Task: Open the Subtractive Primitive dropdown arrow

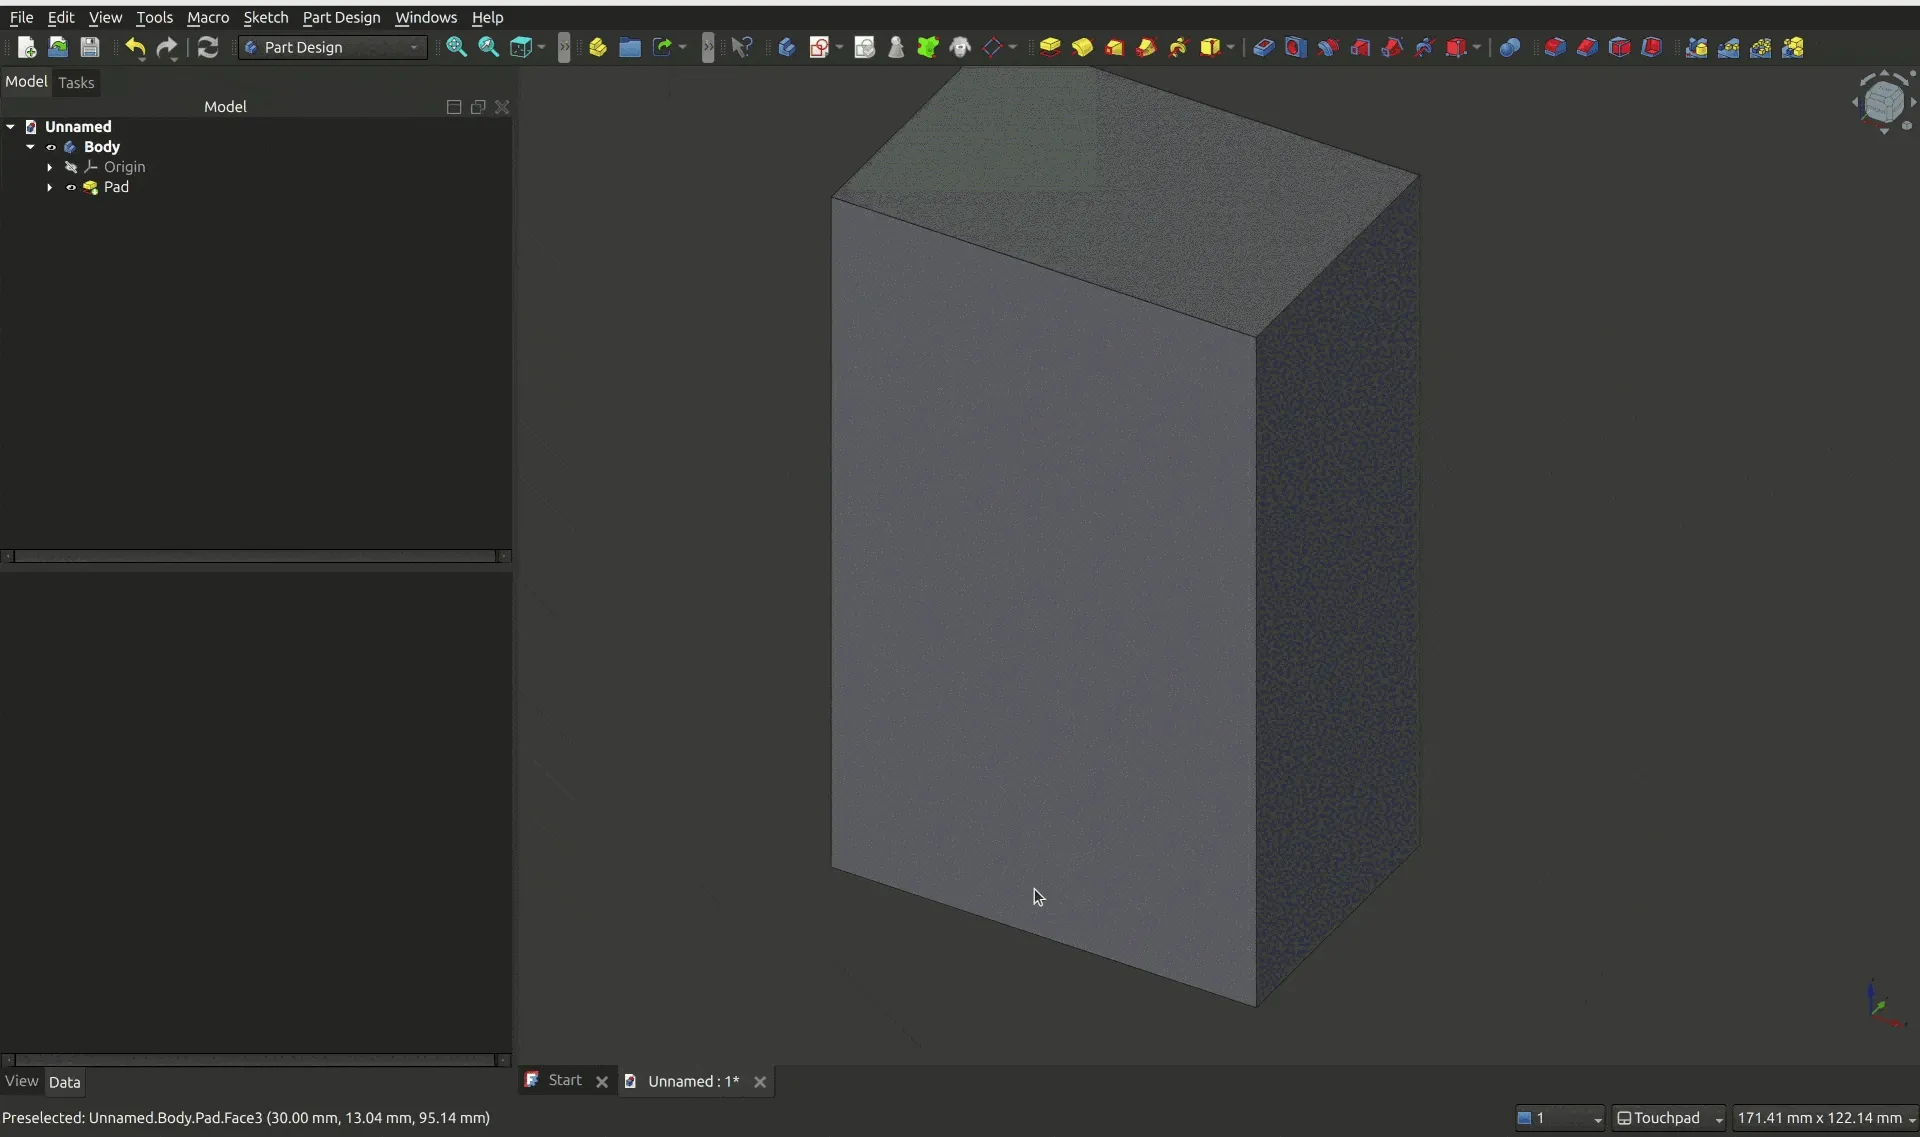Action: pyautogui.click(x=1477, y=47)
